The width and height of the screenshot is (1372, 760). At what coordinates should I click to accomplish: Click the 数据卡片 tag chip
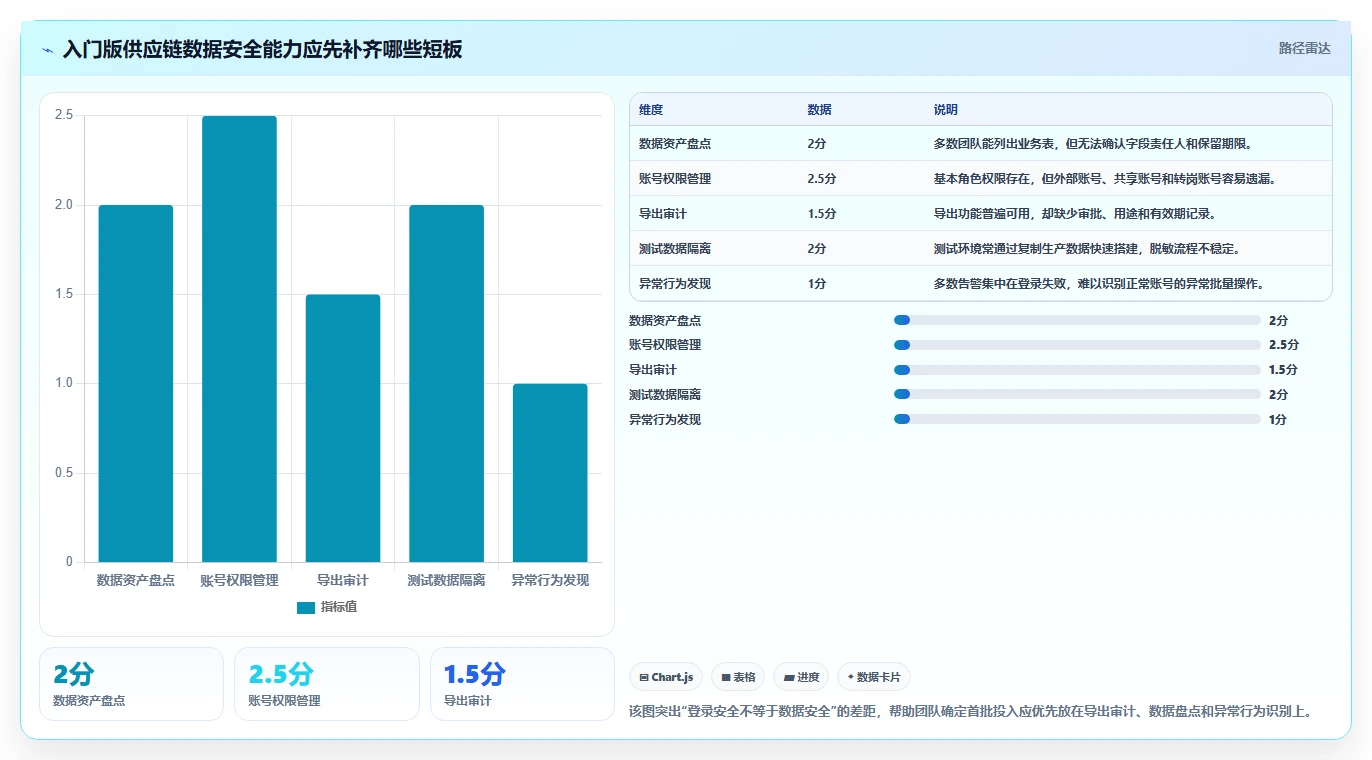coord(874,677)
